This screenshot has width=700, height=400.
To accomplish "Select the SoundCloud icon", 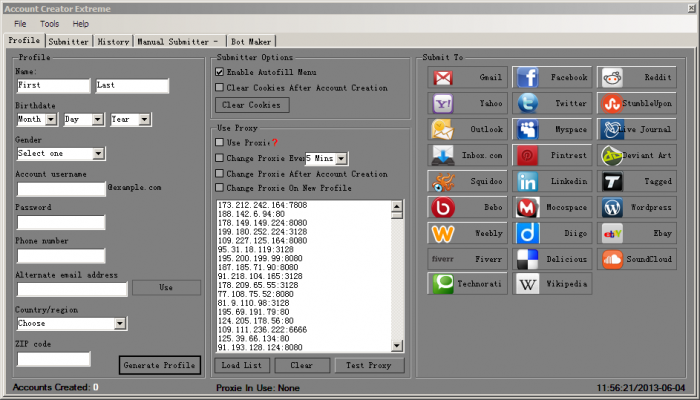I will pos(612,259).
